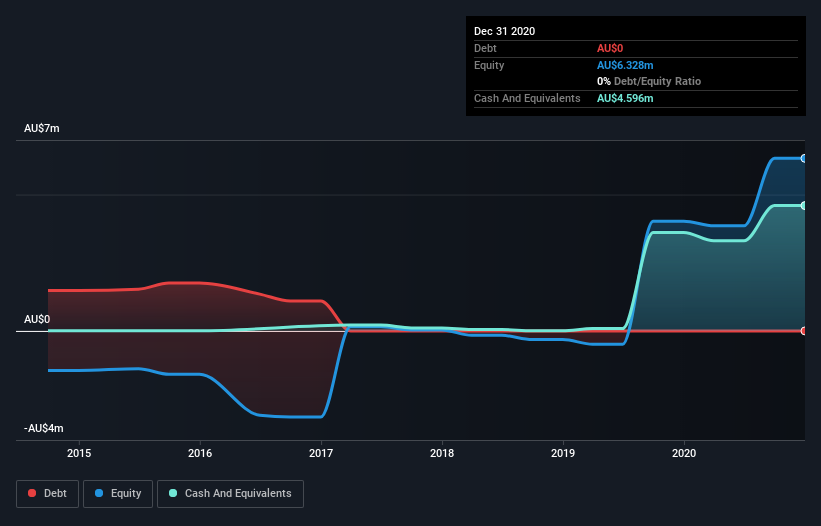This screenshot has width=821, height=526.
Task: Click the teal Cash And Equivalents legend dot
Action: (x=173, y=493)
